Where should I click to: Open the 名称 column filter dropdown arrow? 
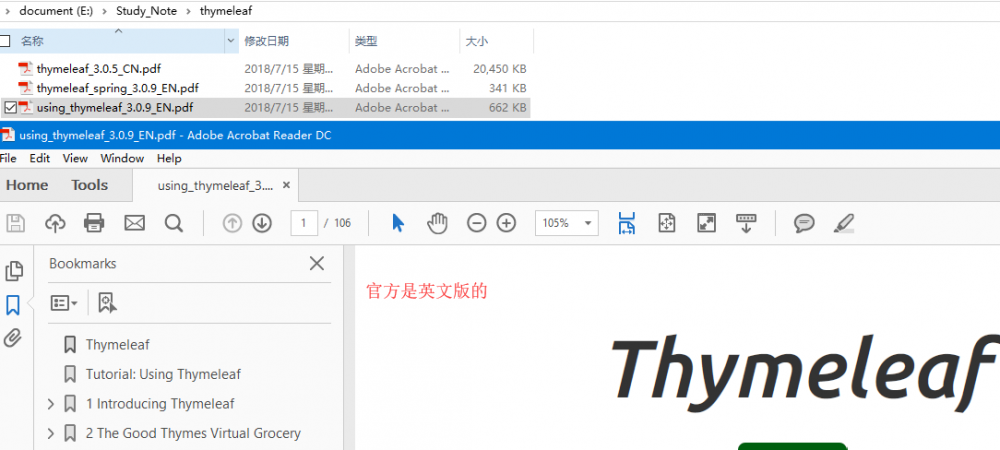click(231, 41)
